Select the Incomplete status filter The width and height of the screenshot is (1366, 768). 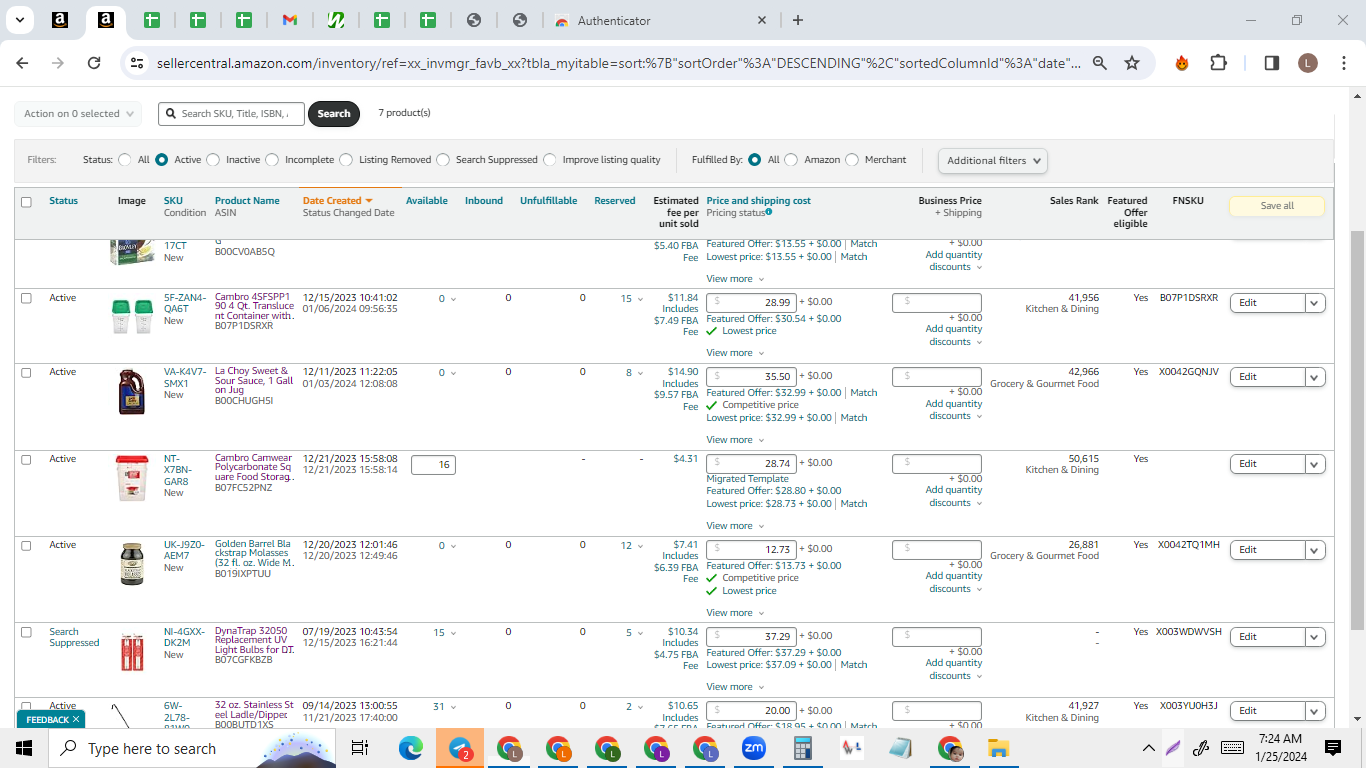(272, 160)
